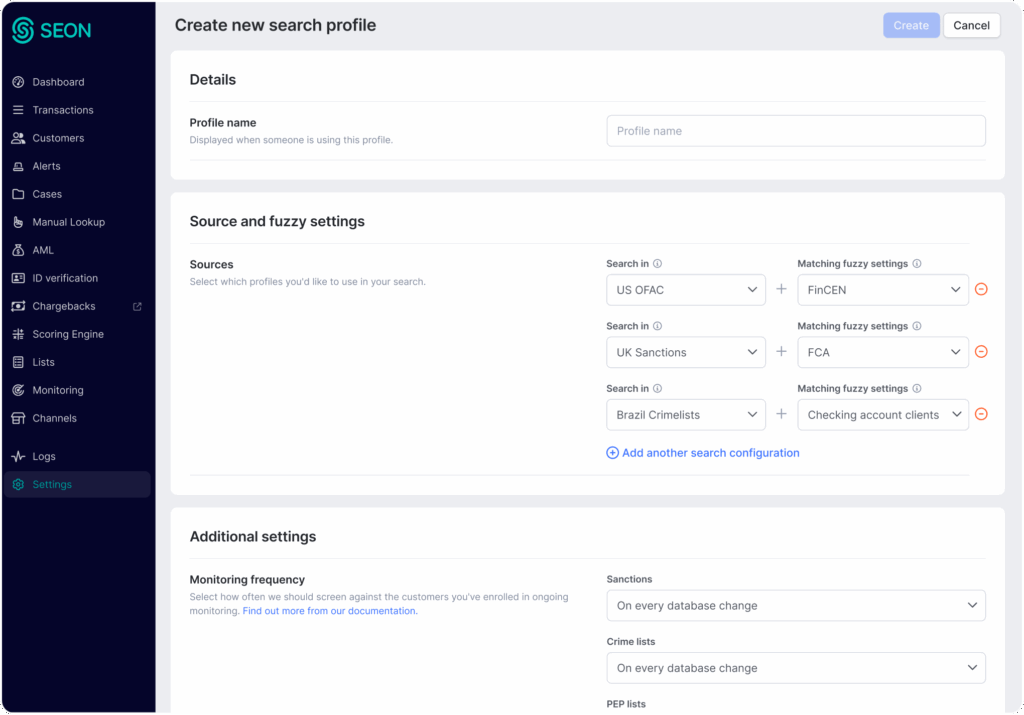Click info icon beside first Matching fuzzy settings
Image resolution: width=1024 pixels, height=715 pixels.
click(x=917, y=264)
